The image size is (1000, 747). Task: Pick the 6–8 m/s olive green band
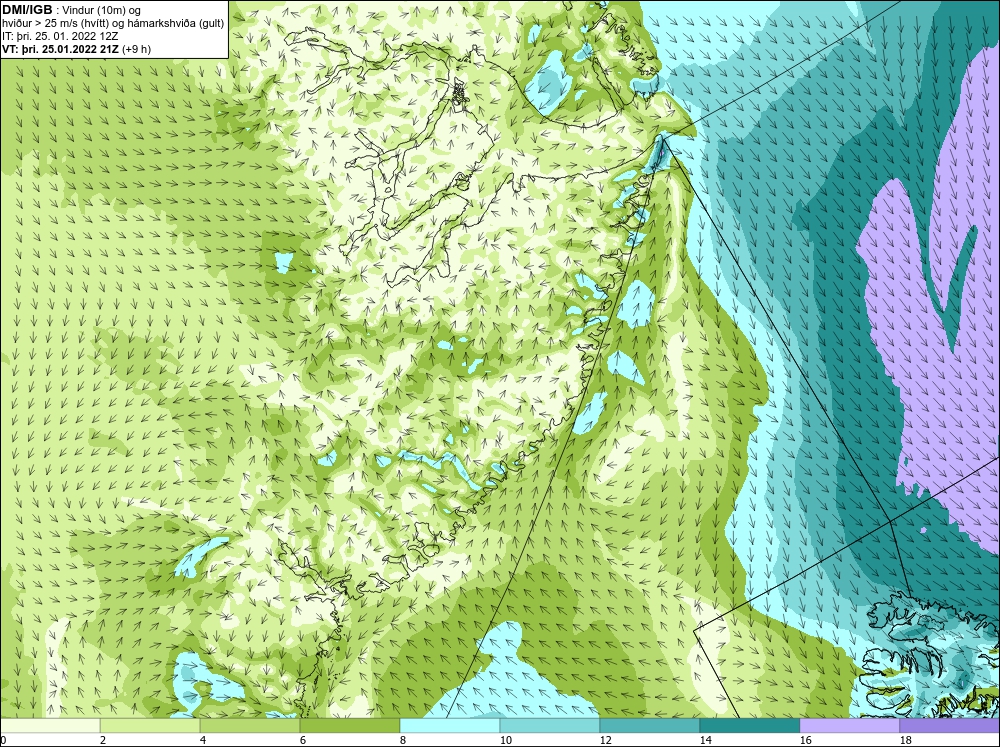tap(350, 725)
